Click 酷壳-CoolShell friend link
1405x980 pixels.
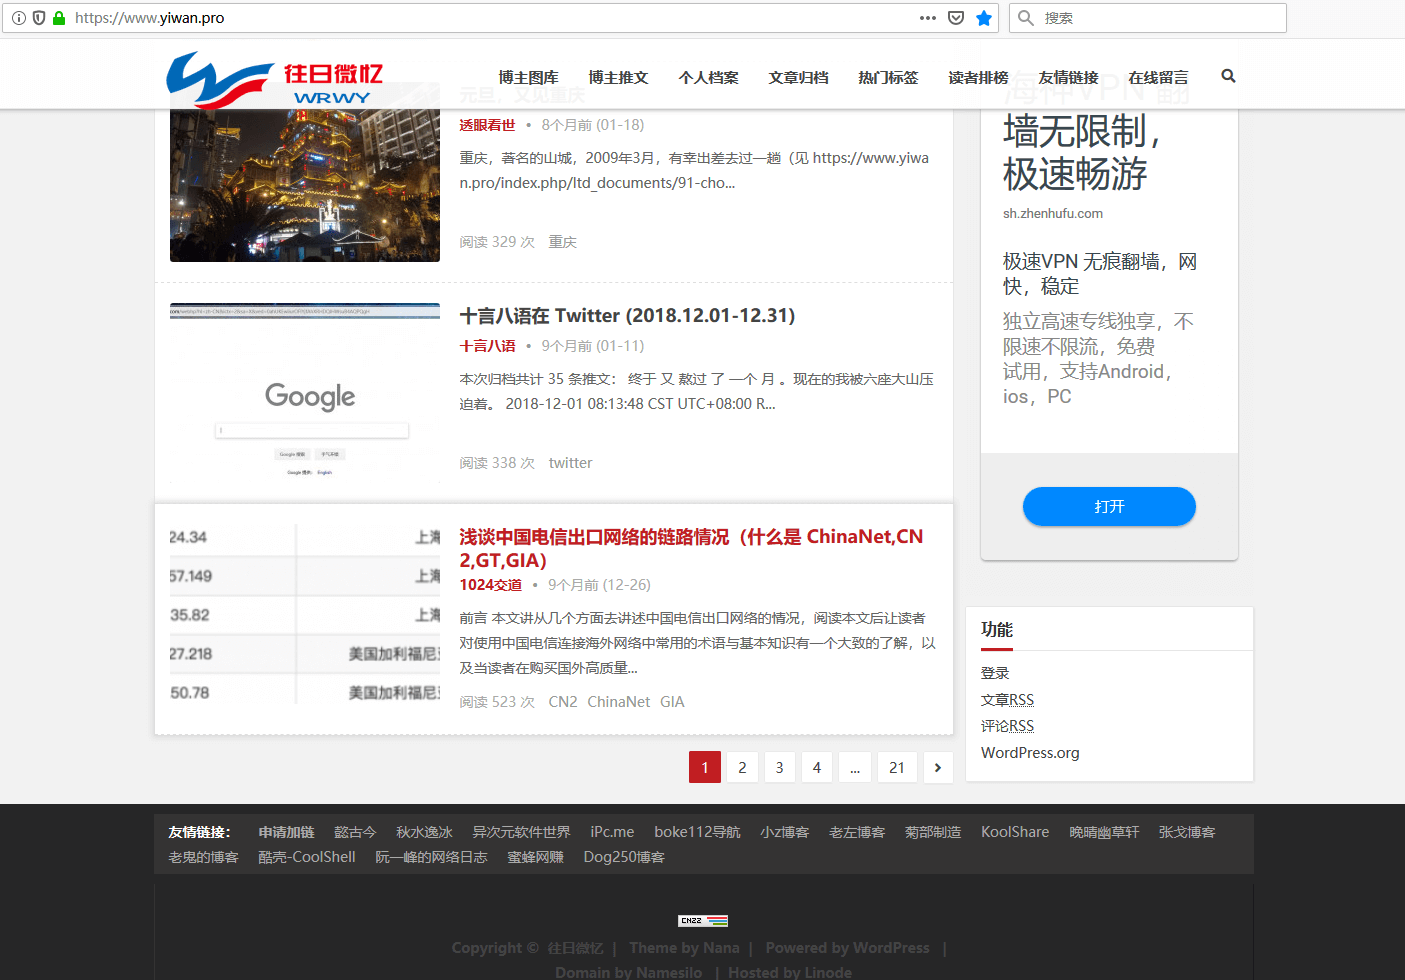point(307,857)
